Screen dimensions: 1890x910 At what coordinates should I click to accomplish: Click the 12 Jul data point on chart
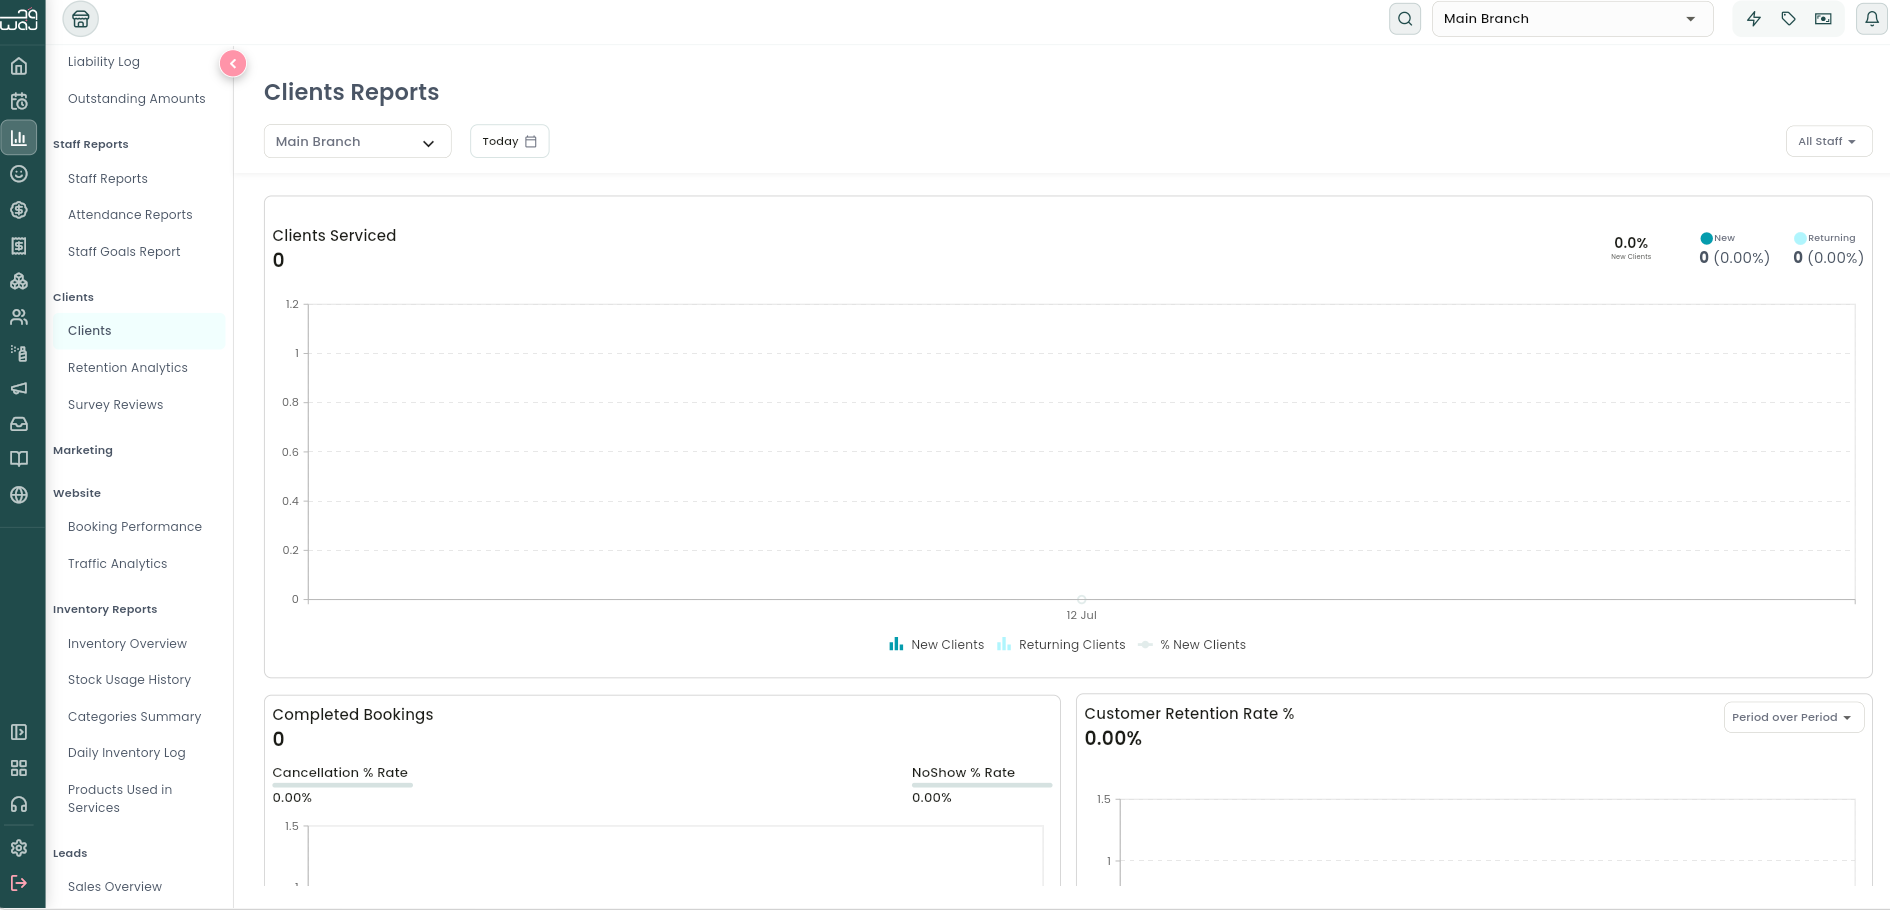coord(1082,600)
